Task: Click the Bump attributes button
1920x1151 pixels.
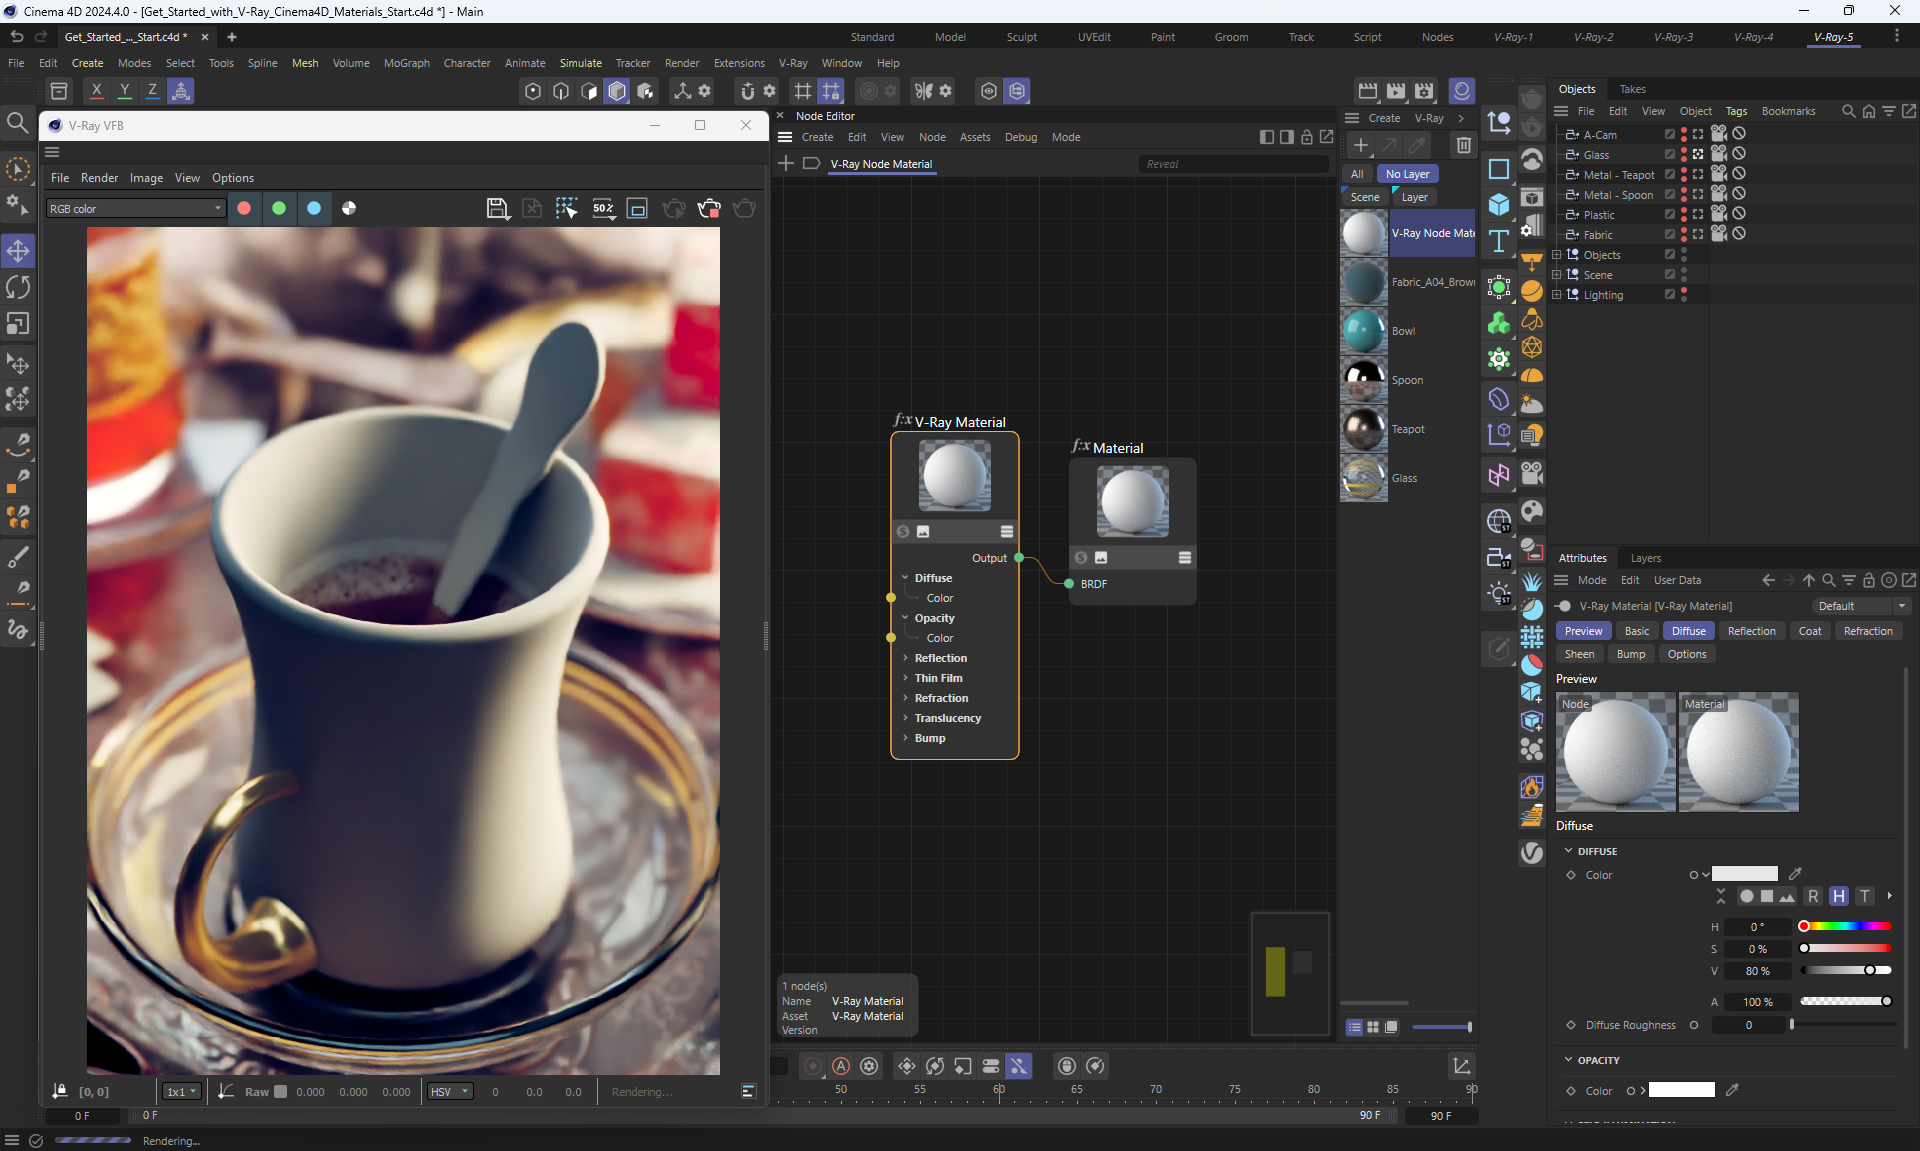Action: pos(1630,654)
